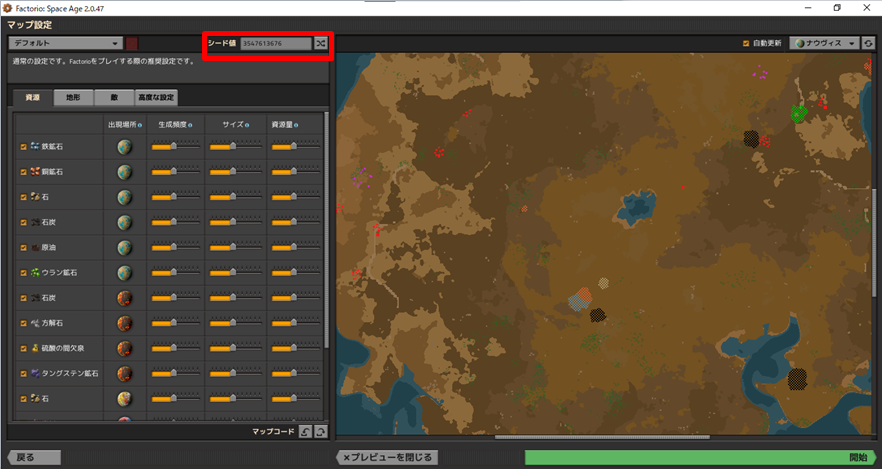Disable the ウラン鉱石 resource checkbox
The width and height of the screenshot is (882, 469).
tap(24, 273)
